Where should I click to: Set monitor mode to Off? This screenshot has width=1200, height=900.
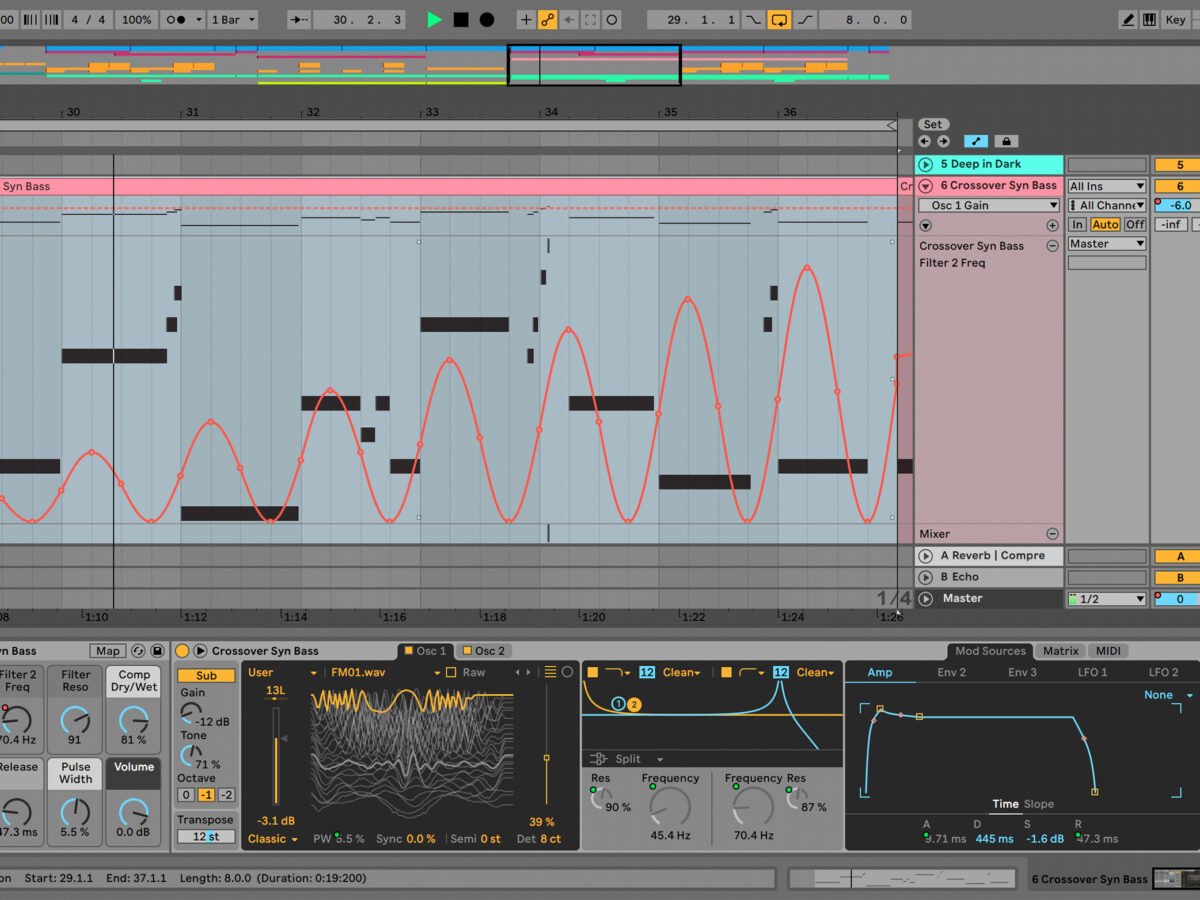[1135, 225]
